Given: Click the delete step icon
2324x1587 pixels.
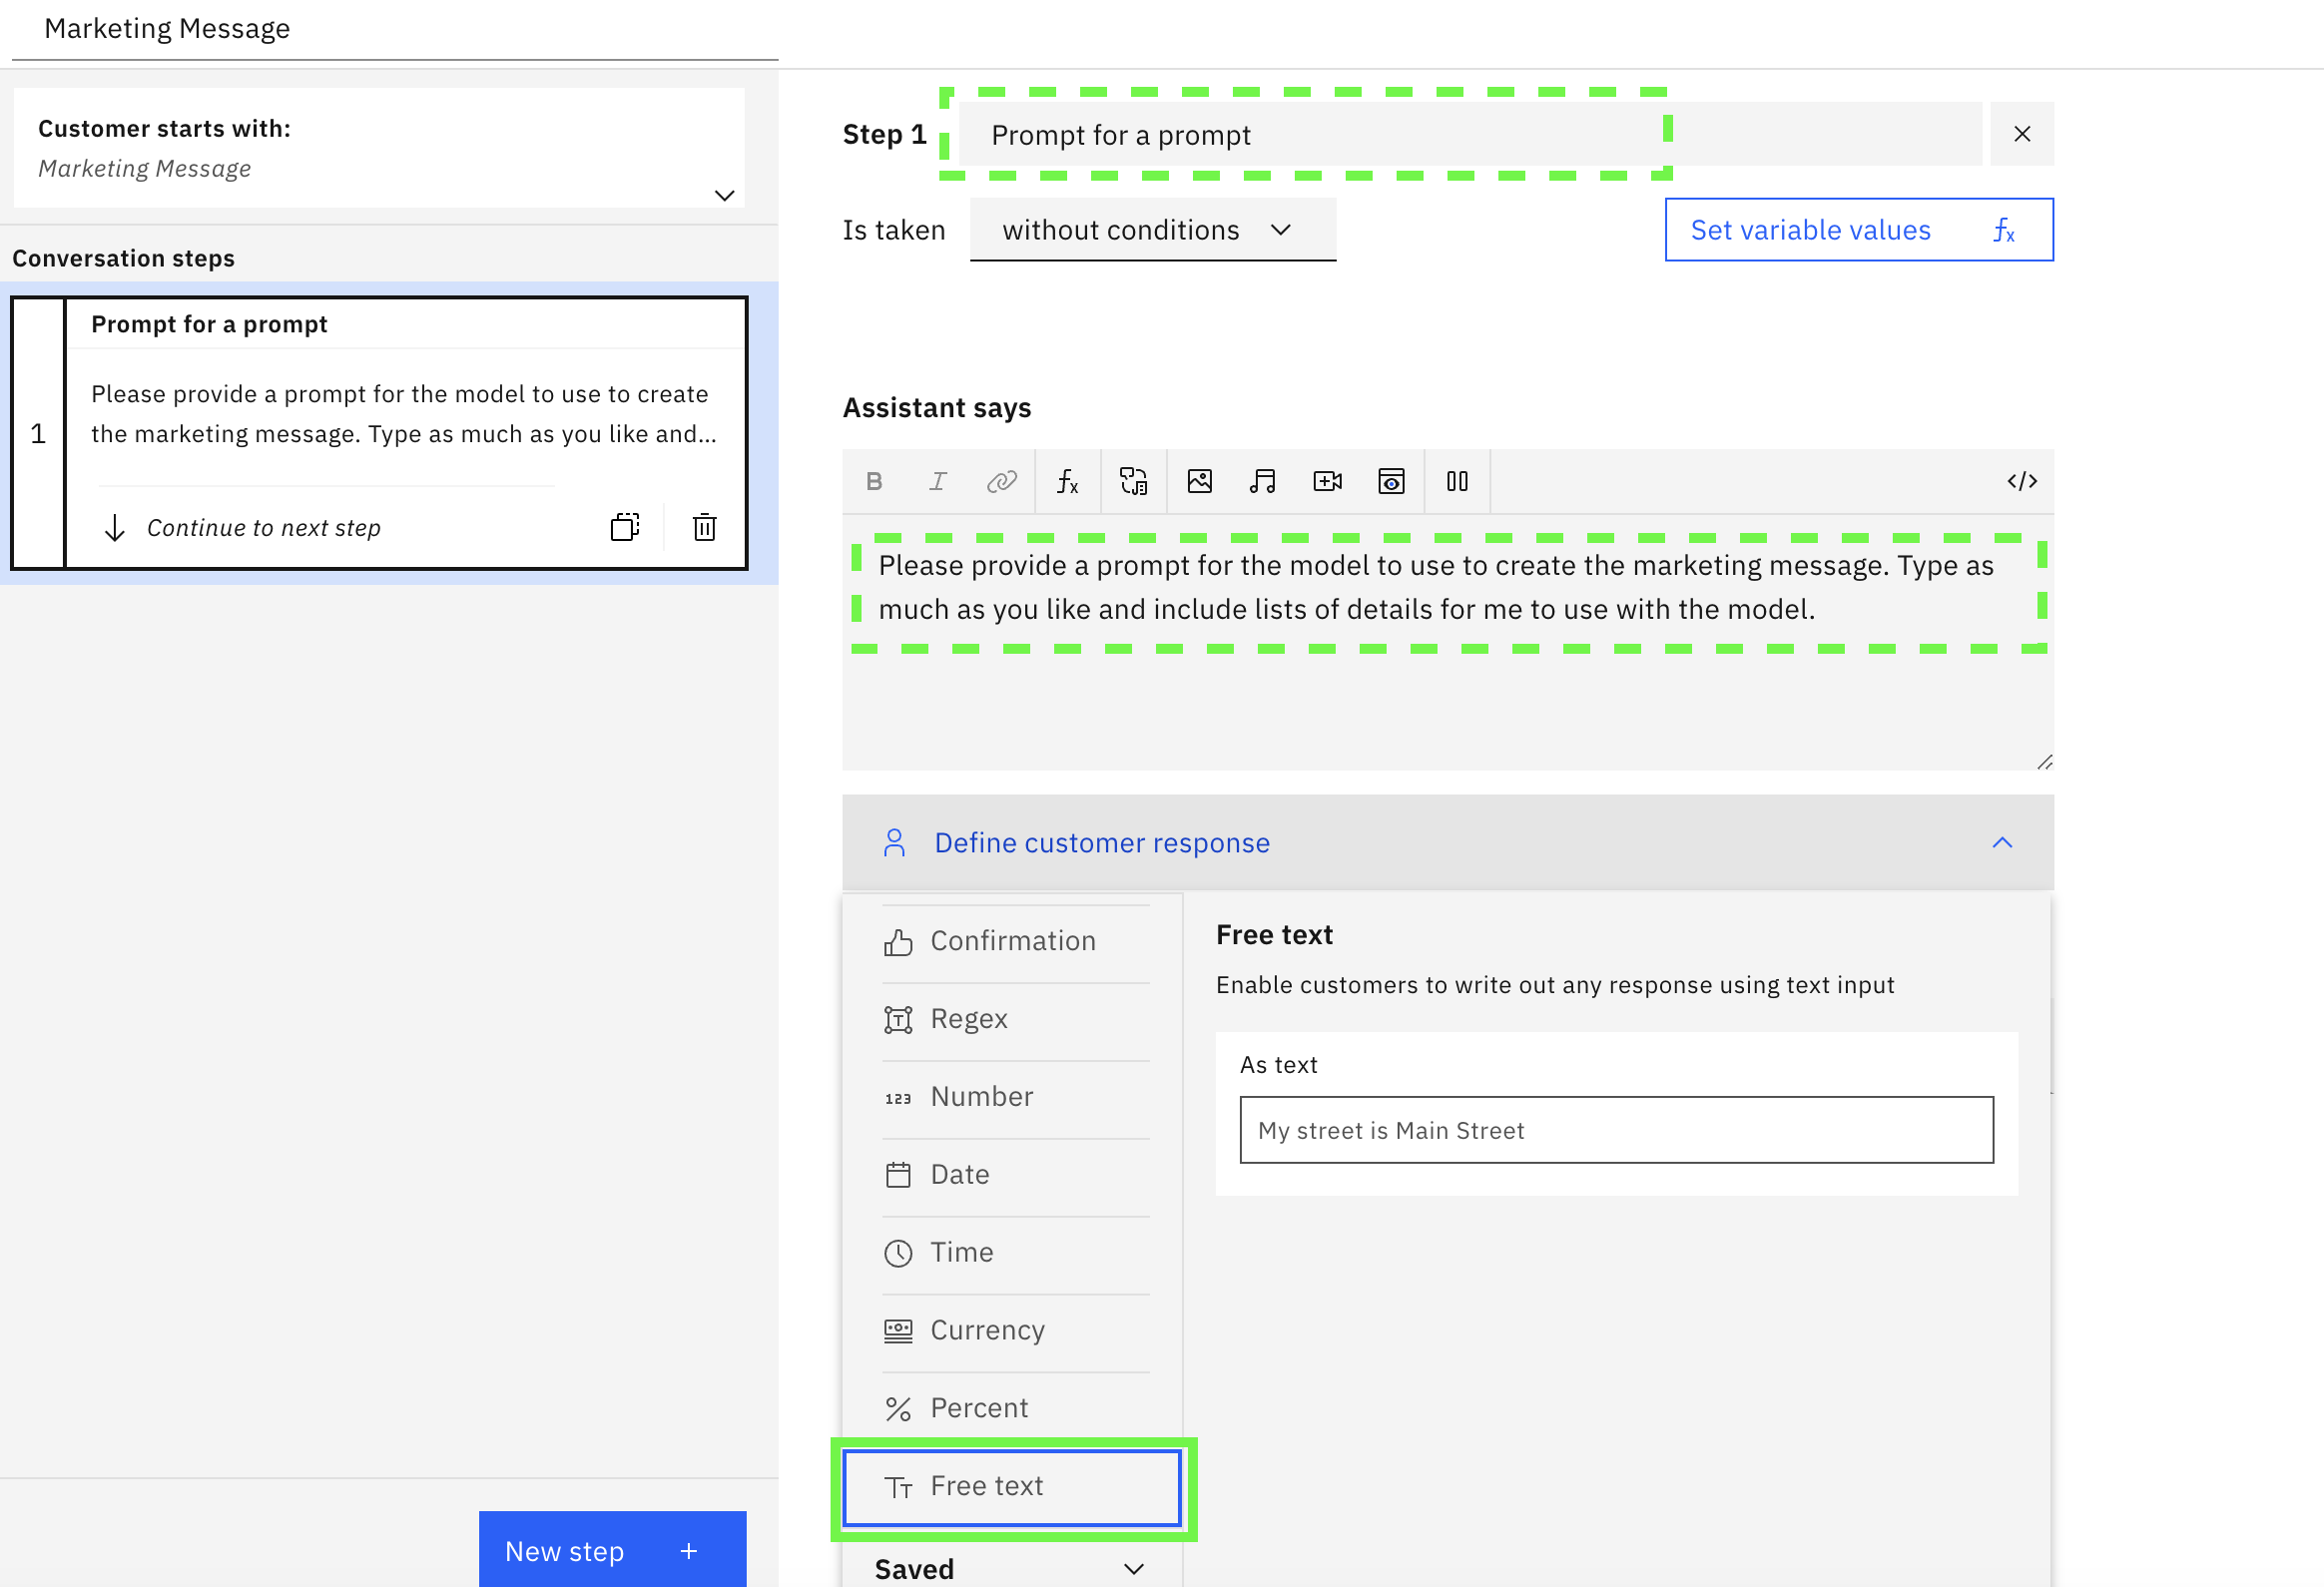Looking at the screenshot, I should point(705,526).
